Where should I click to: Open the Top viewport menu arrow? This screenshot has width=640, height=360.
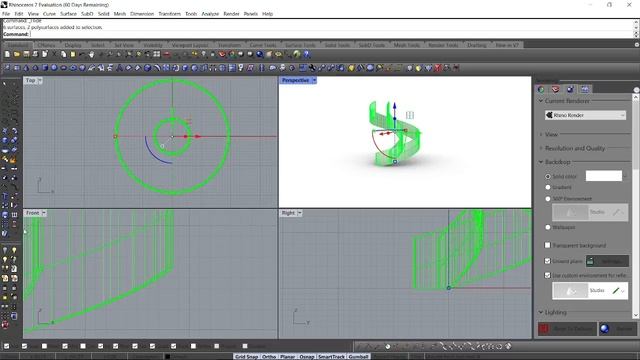(40, 80)
